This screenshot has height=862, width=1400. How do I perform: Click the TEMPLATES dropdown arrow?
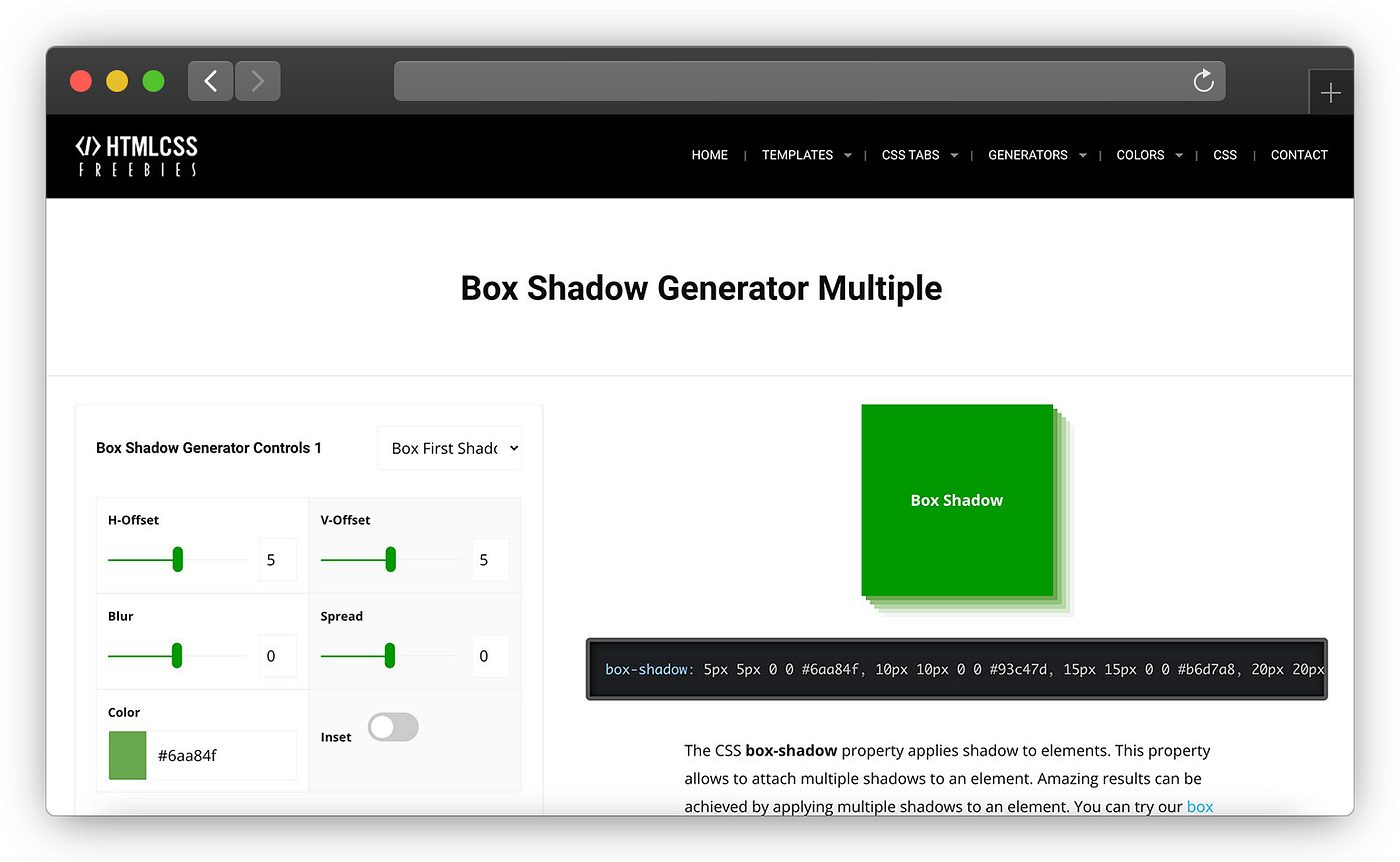point(848,156)
